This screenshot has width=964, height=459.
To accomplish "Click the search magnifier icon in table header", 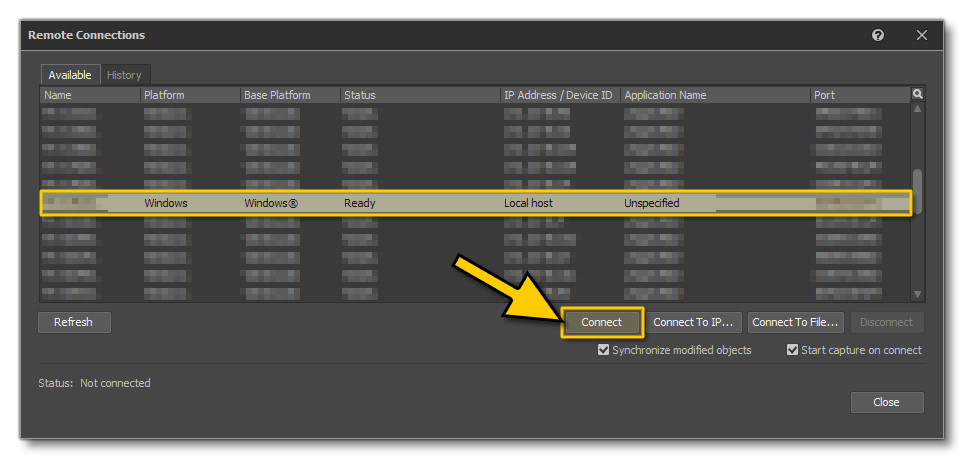I will tap(917, 94).
